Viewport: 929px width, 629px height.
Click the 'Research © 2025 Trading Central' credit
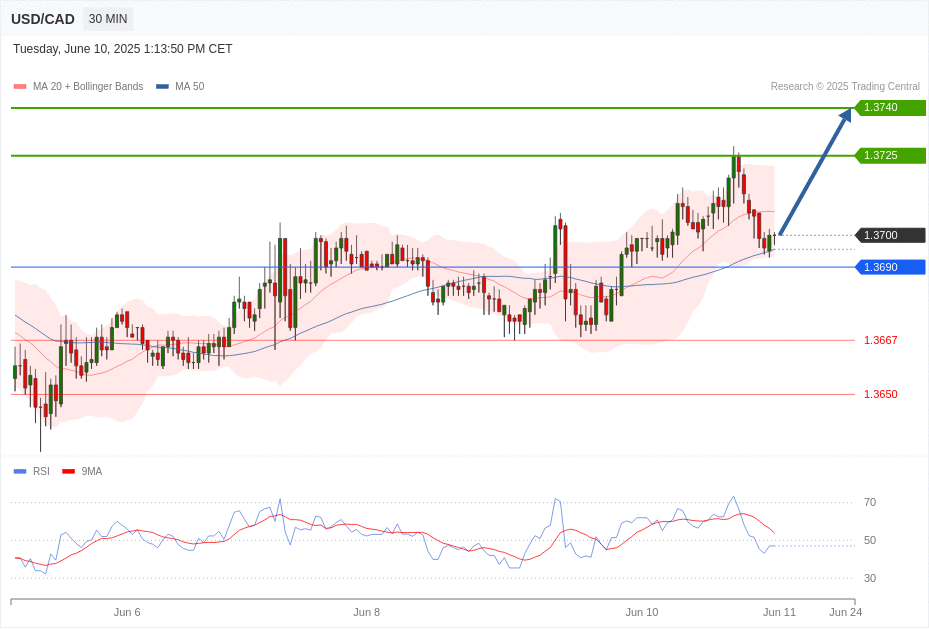coord(845,86)
